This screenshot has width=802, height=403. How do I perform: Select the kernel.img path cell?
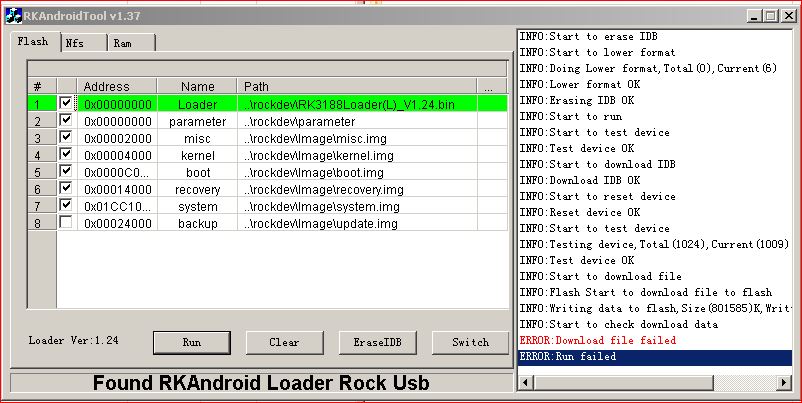pos(357,155)
